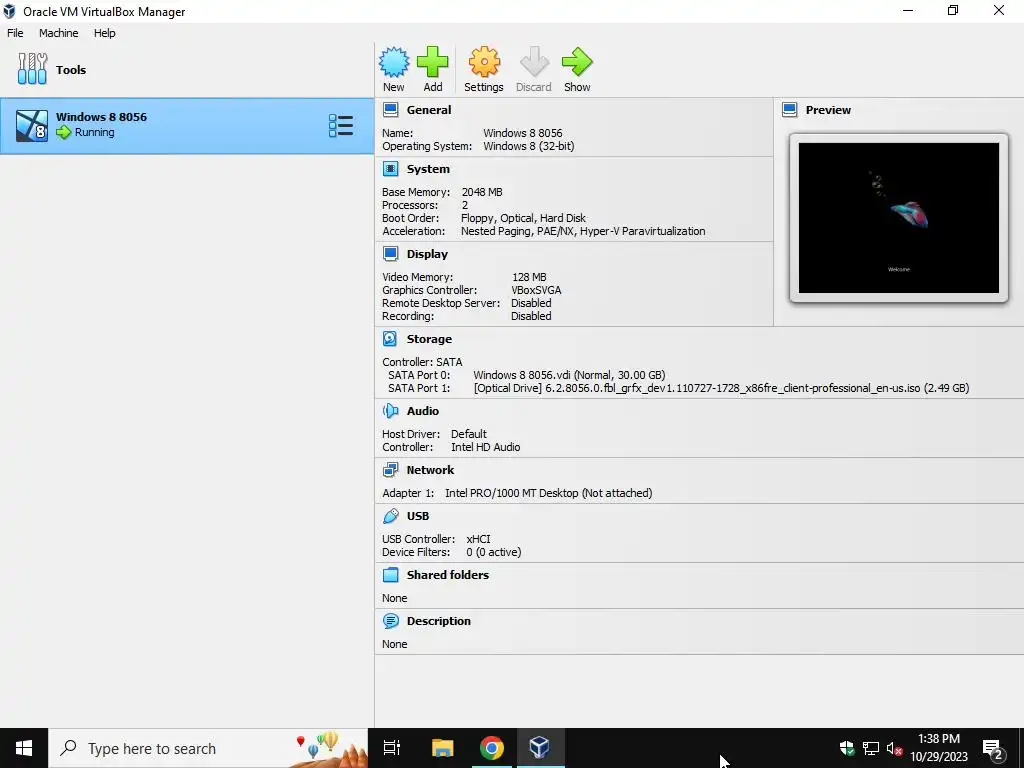This screenshot has height=768, width=1024.
Task: Show the running VM window
Action: point(577,63)
